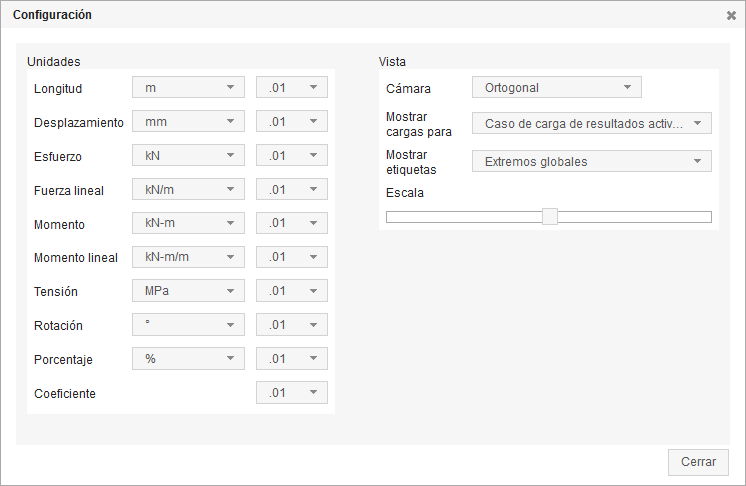The height and width of the screenshot is (486, 746).
Task: Open the Longitud unit dropdown
Action: tap(188, 88)
